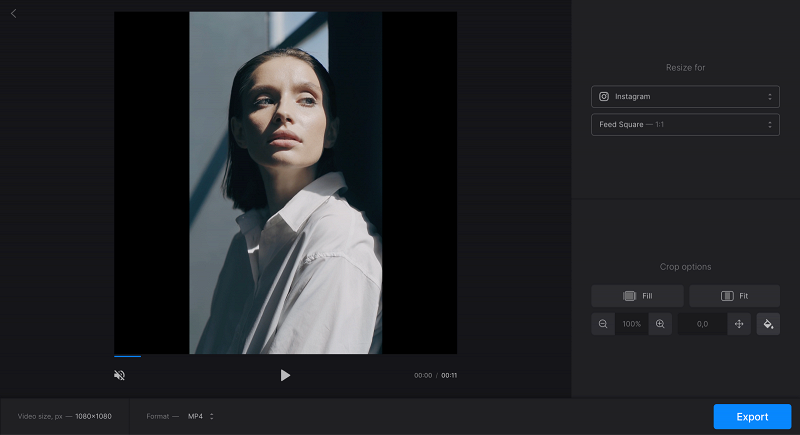Open the background fill color bucket
This screenshot has width=800, height=435.
point(768,324)
